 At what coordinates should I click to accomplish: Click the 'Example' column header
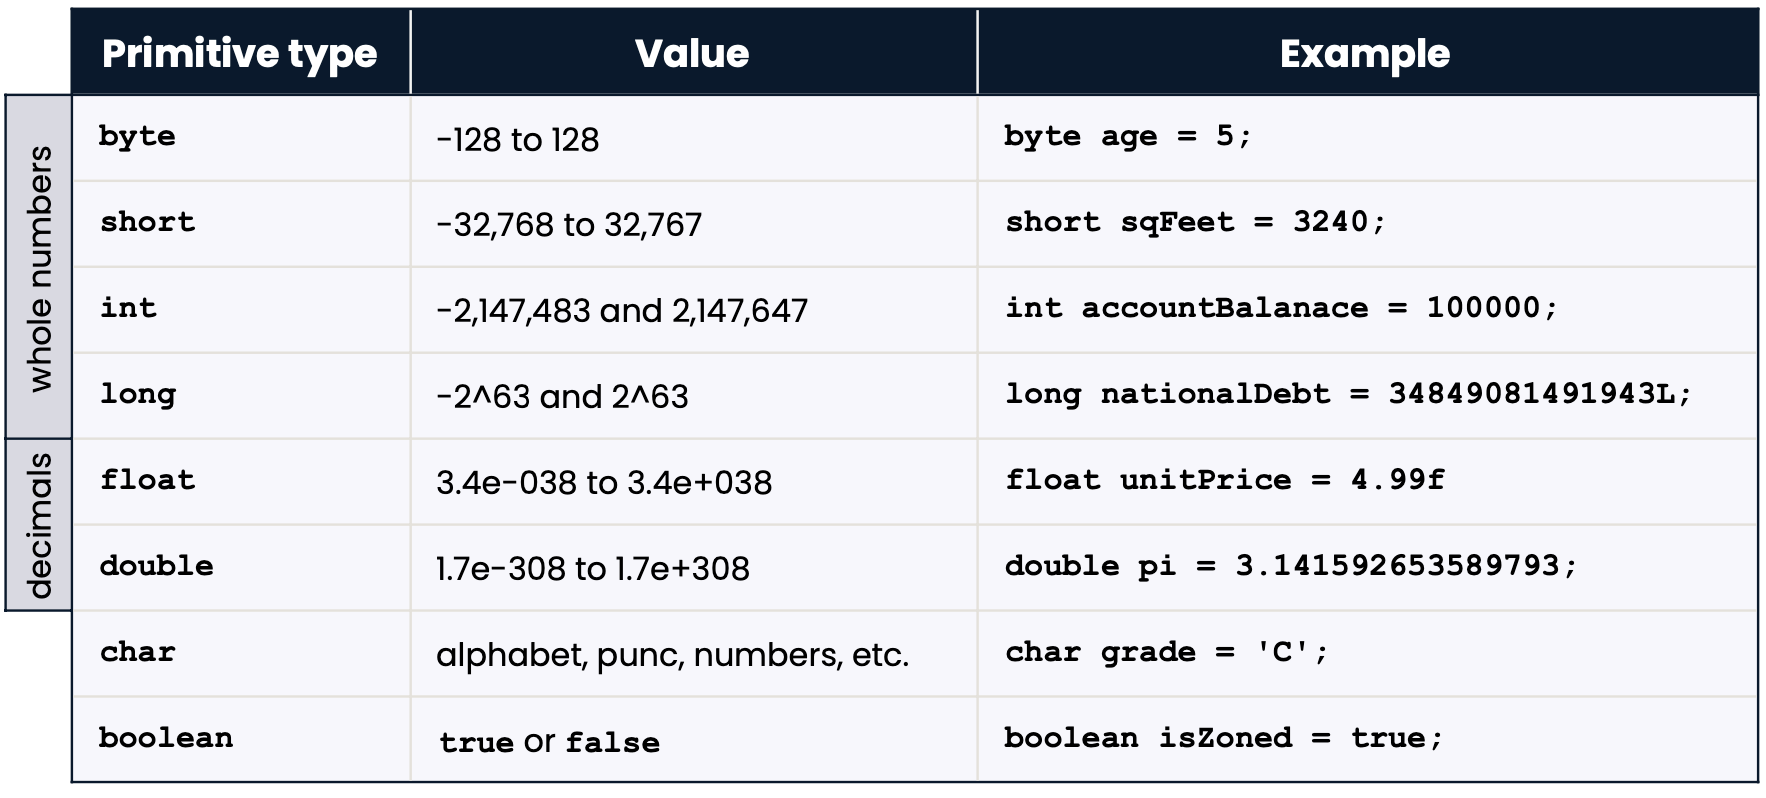1365,54
